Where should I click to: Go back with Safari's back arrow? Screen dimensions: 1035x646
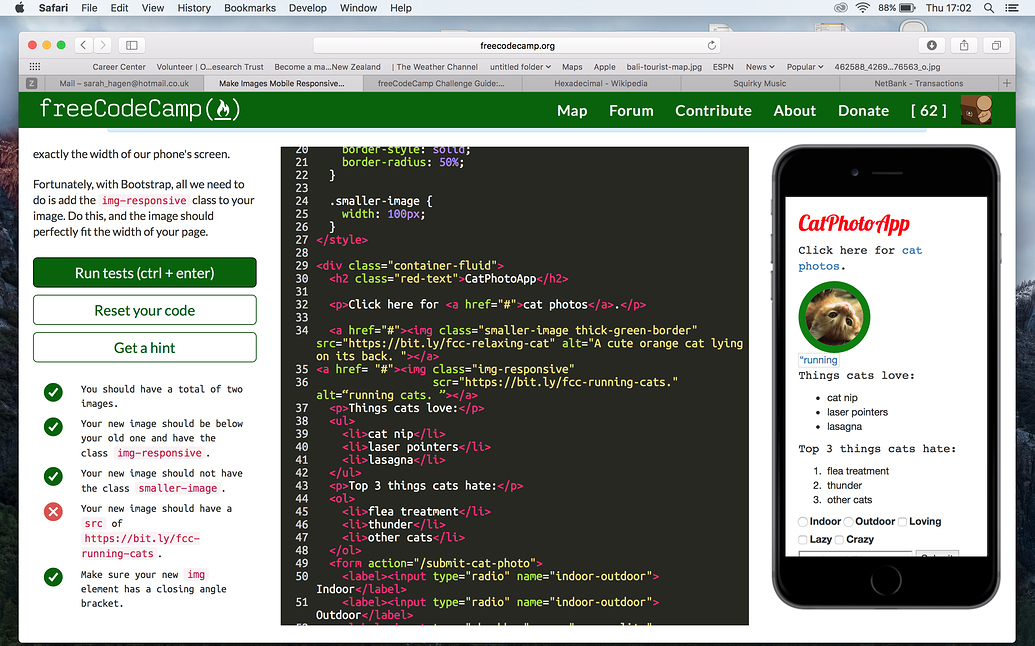83,45
